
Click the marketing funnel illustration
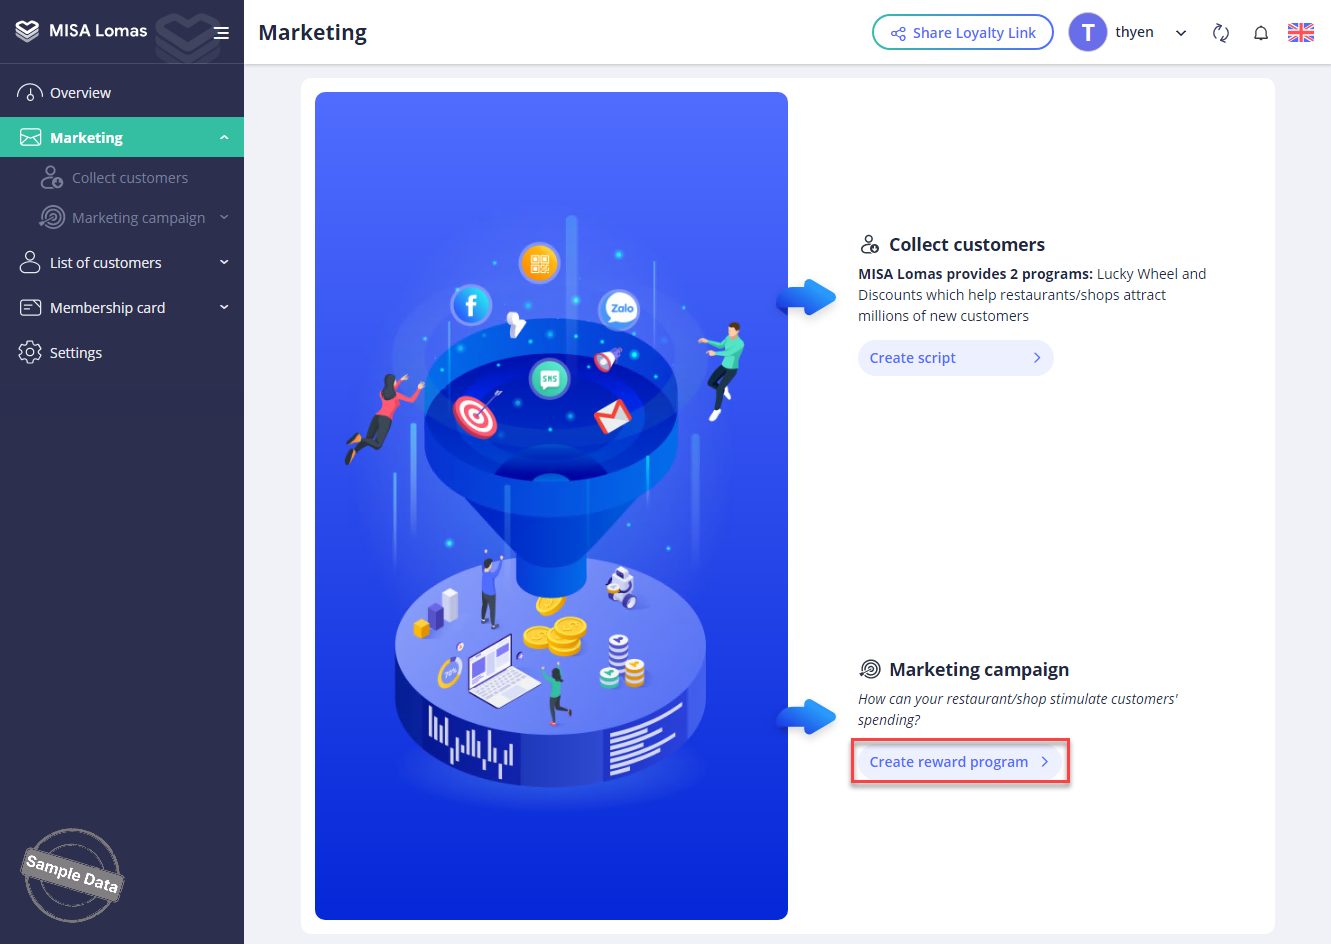coord(551,505)
